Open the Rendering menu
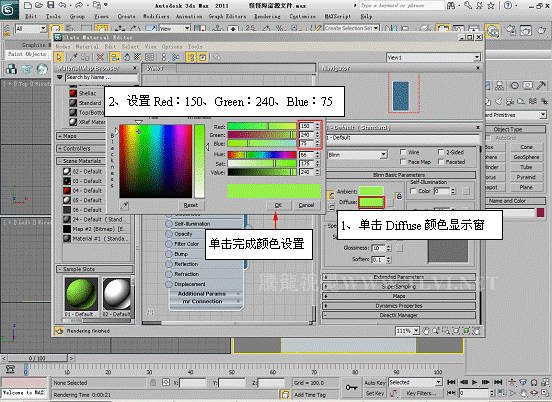Screen dimensions: 552x402 (267, 16)
